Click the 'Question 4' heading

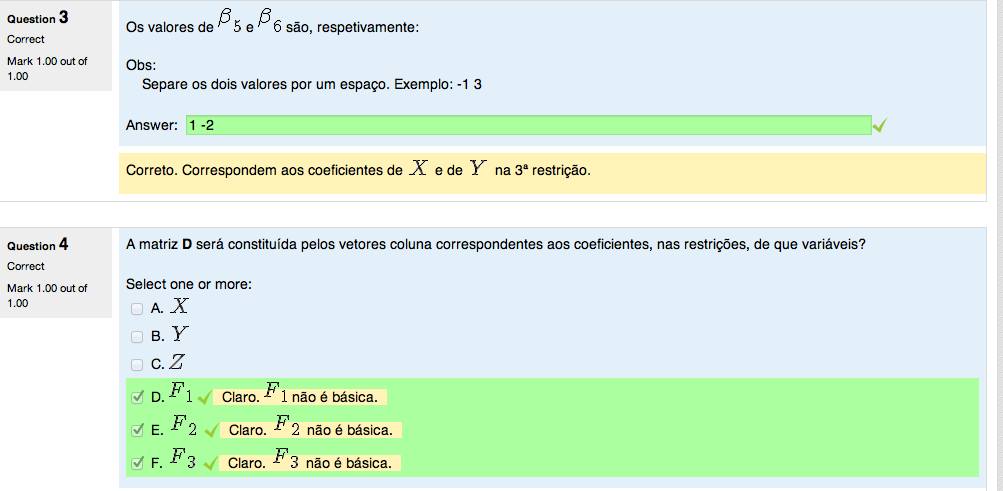(37, 245)
